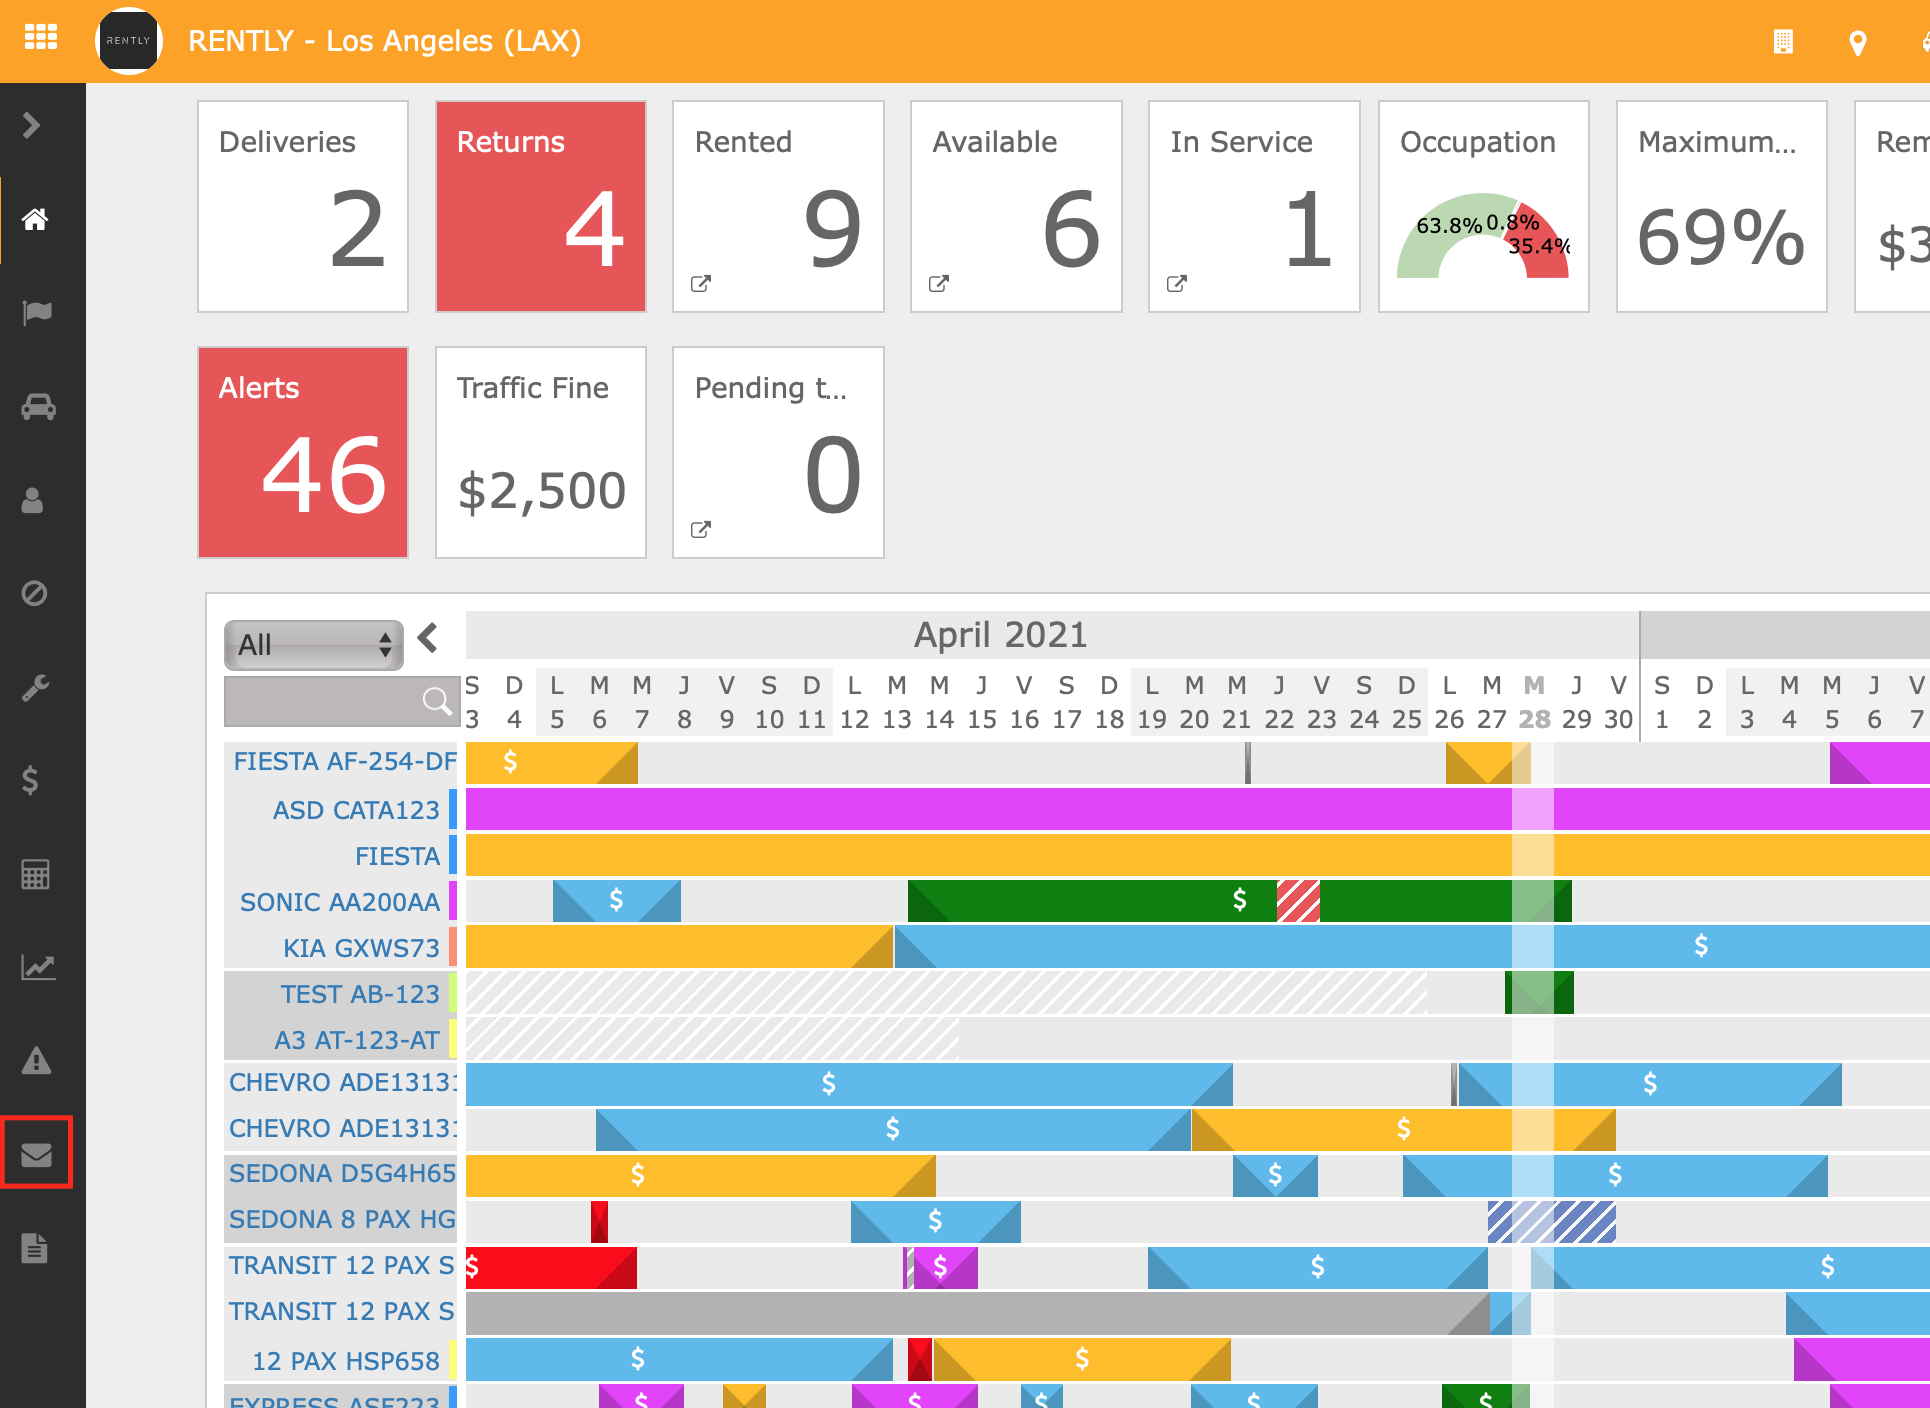Open the apps grid menu icon
Viewport: 1930px width, 1408px height.
(x=41, y=38)
